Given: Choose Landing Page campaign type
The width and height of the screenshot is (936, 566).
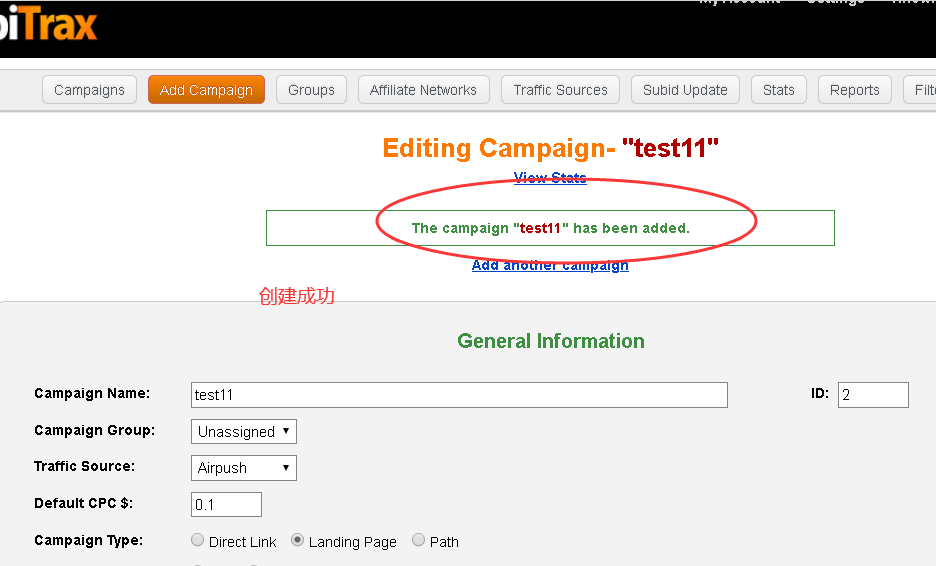Looking at the screenshot, I should (x=297, y=540).
